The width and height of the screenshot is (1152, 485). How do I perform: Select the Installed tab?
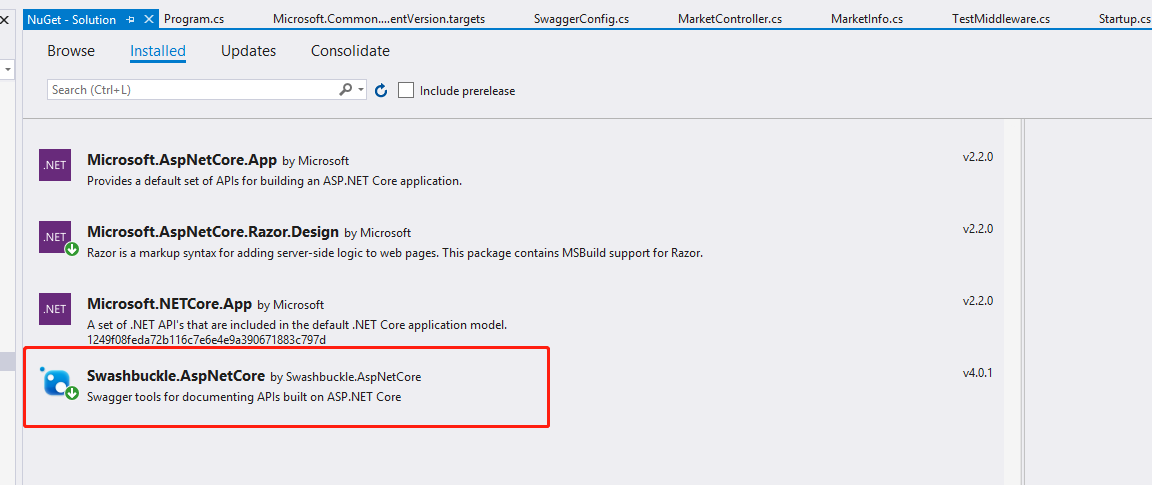(158, 51)
